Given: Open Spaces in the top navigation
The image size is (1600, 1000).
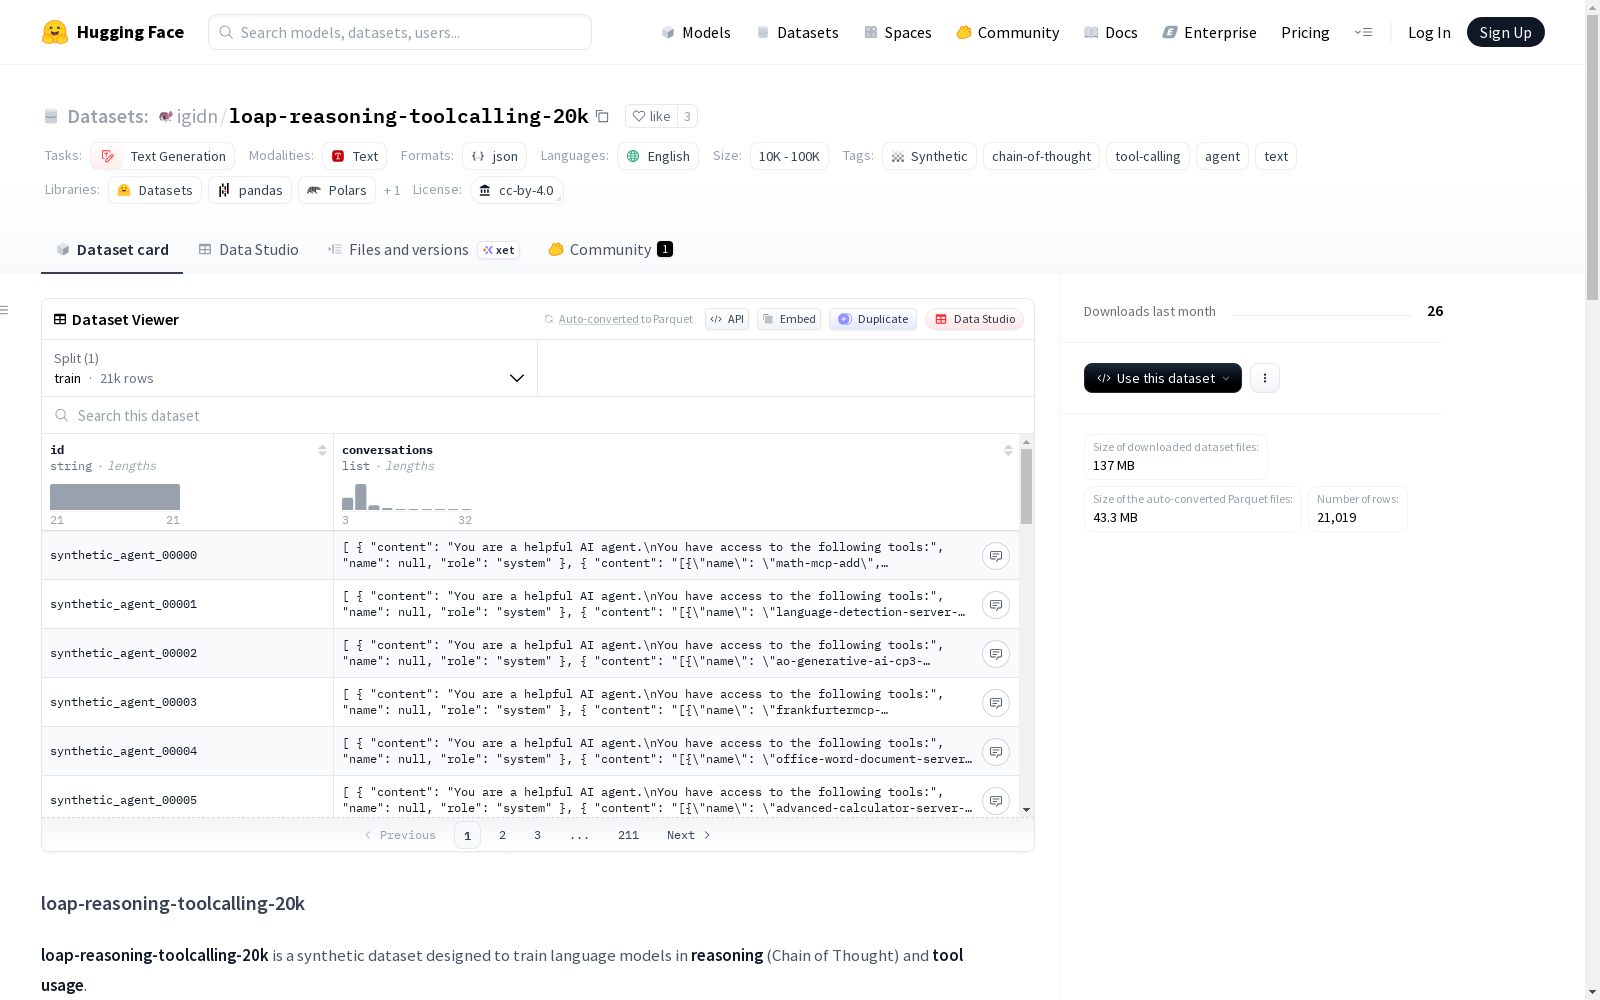Looking at the screenshot, I should (x=898, y=32).
